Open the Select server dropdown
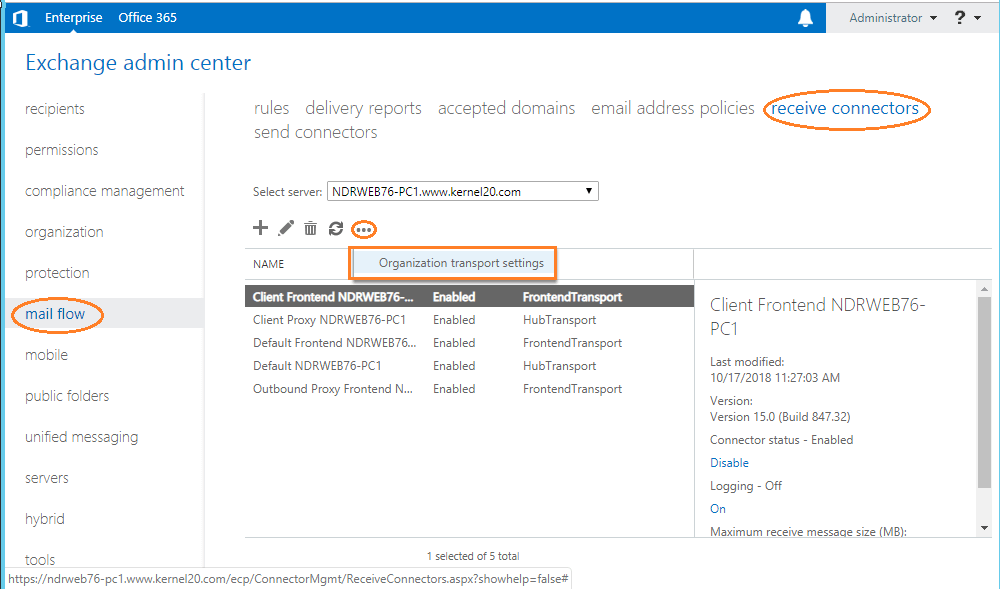 (463, 191)
